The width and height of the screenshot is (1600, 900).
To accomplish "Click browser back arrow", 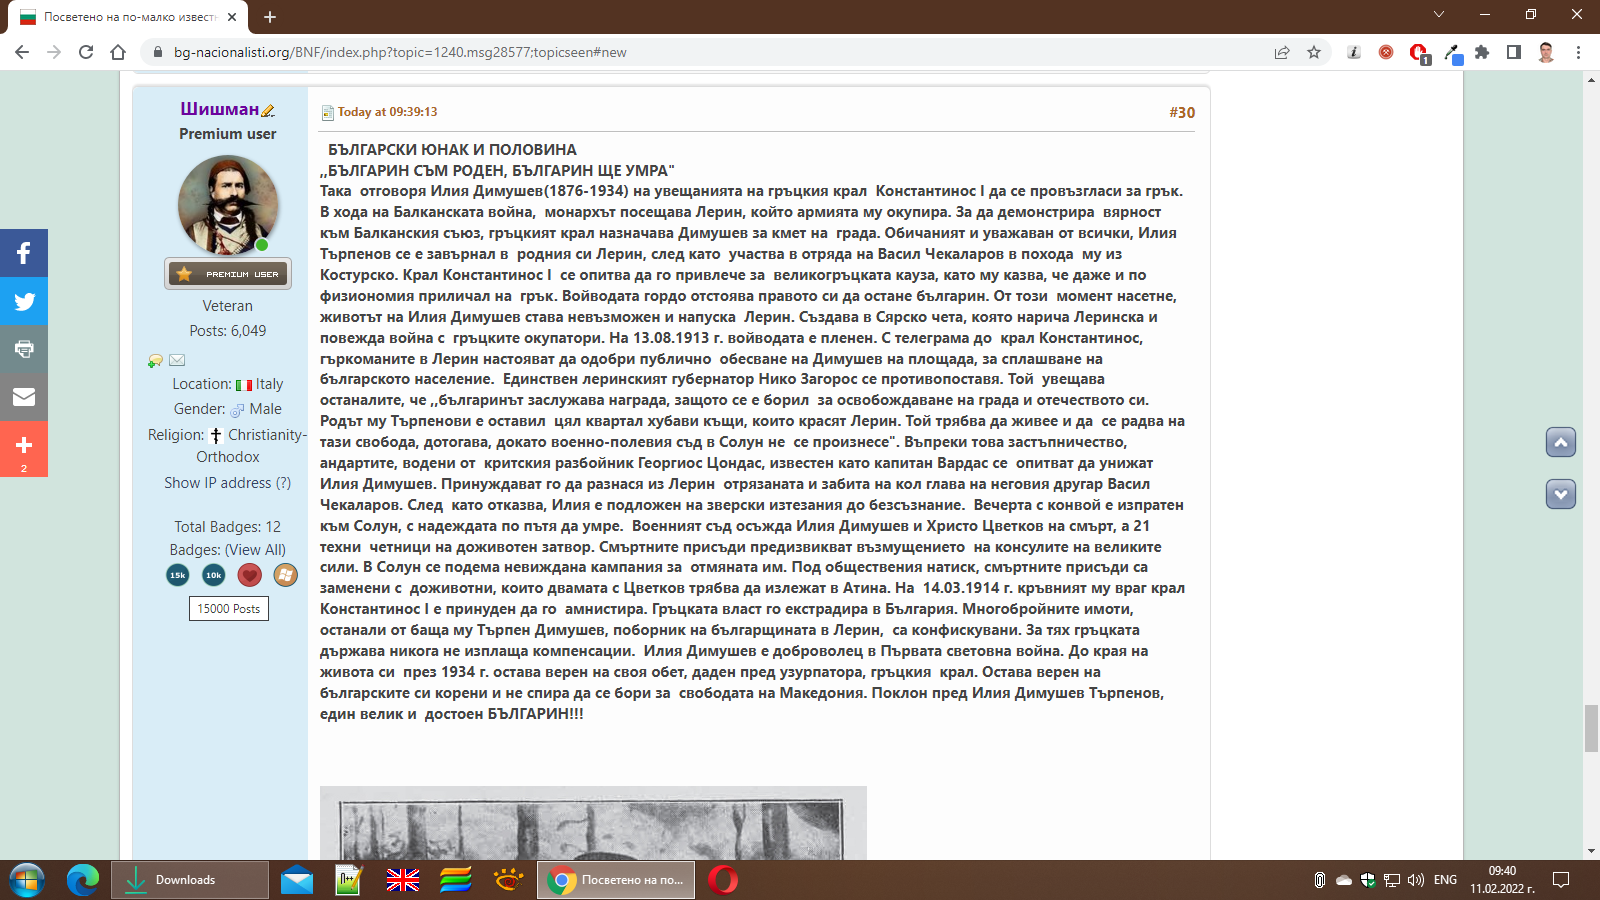I will tap(22, 52).
